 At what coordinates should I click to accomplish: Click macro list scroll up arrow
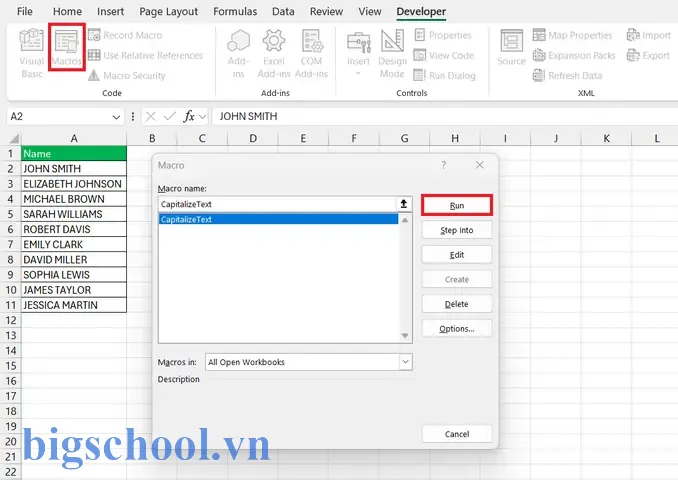[x=405, y=220]
